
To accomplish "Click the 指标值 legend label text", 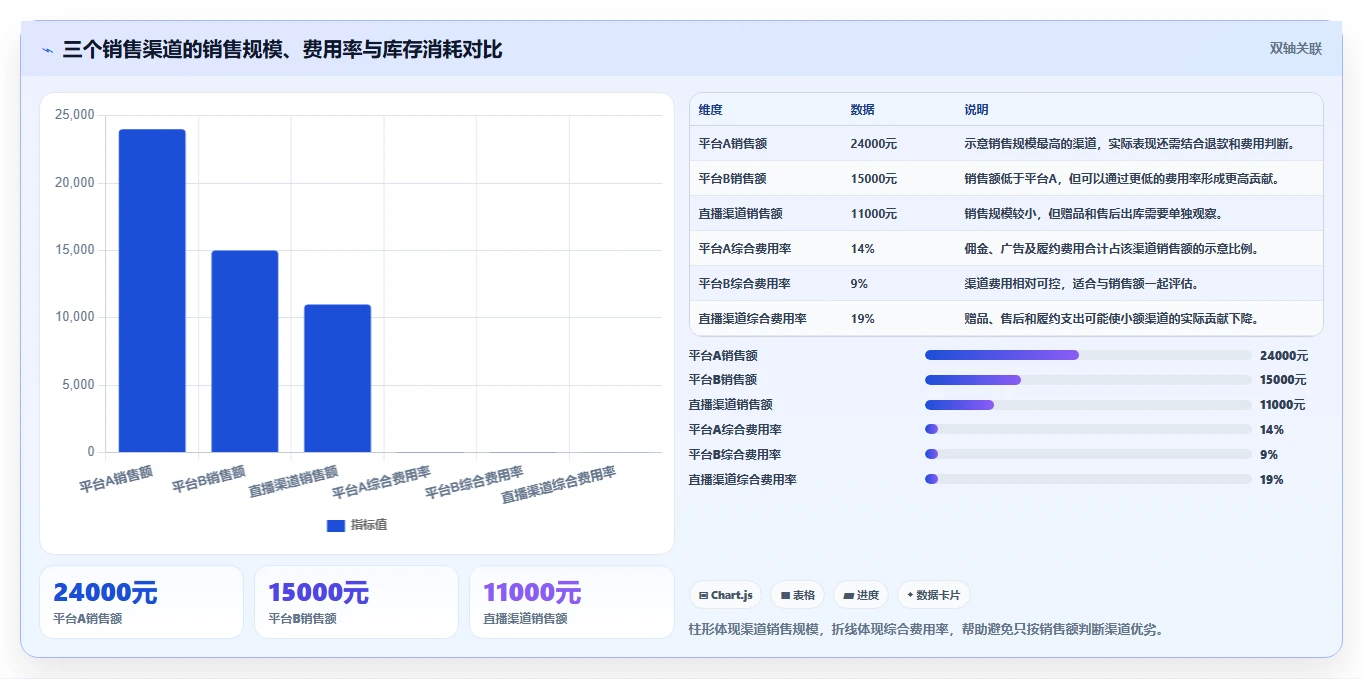I will click(x=369, y=525).
